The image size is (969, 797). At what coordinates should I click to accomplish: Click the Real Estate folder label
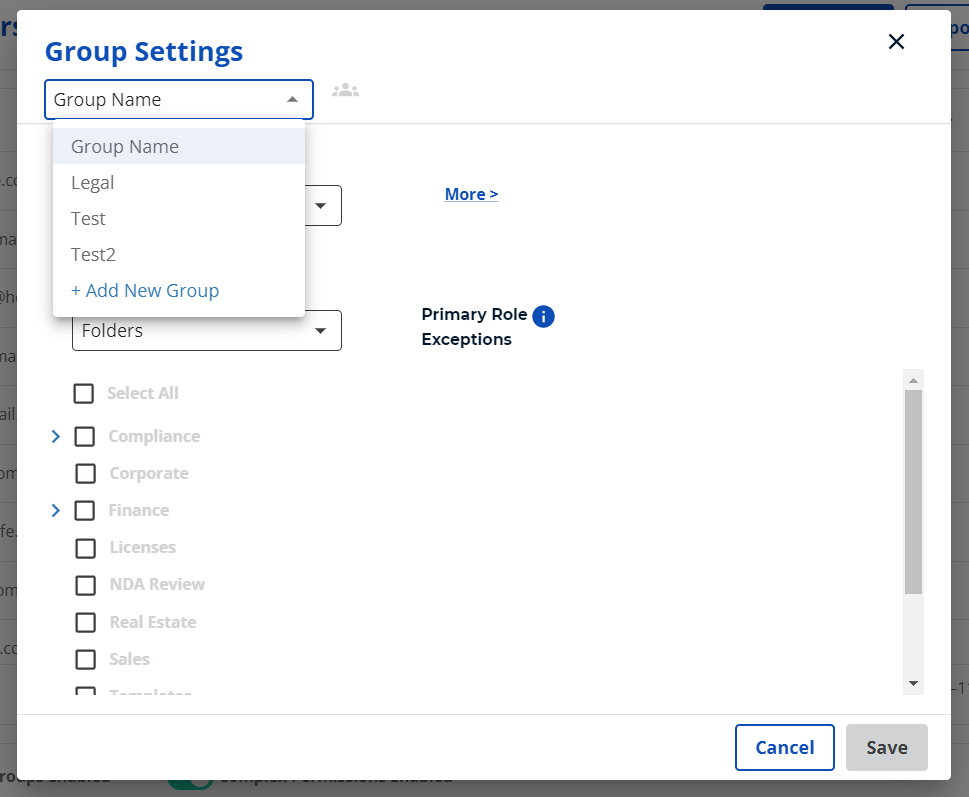pyautogui.click(x=153, y=622)
